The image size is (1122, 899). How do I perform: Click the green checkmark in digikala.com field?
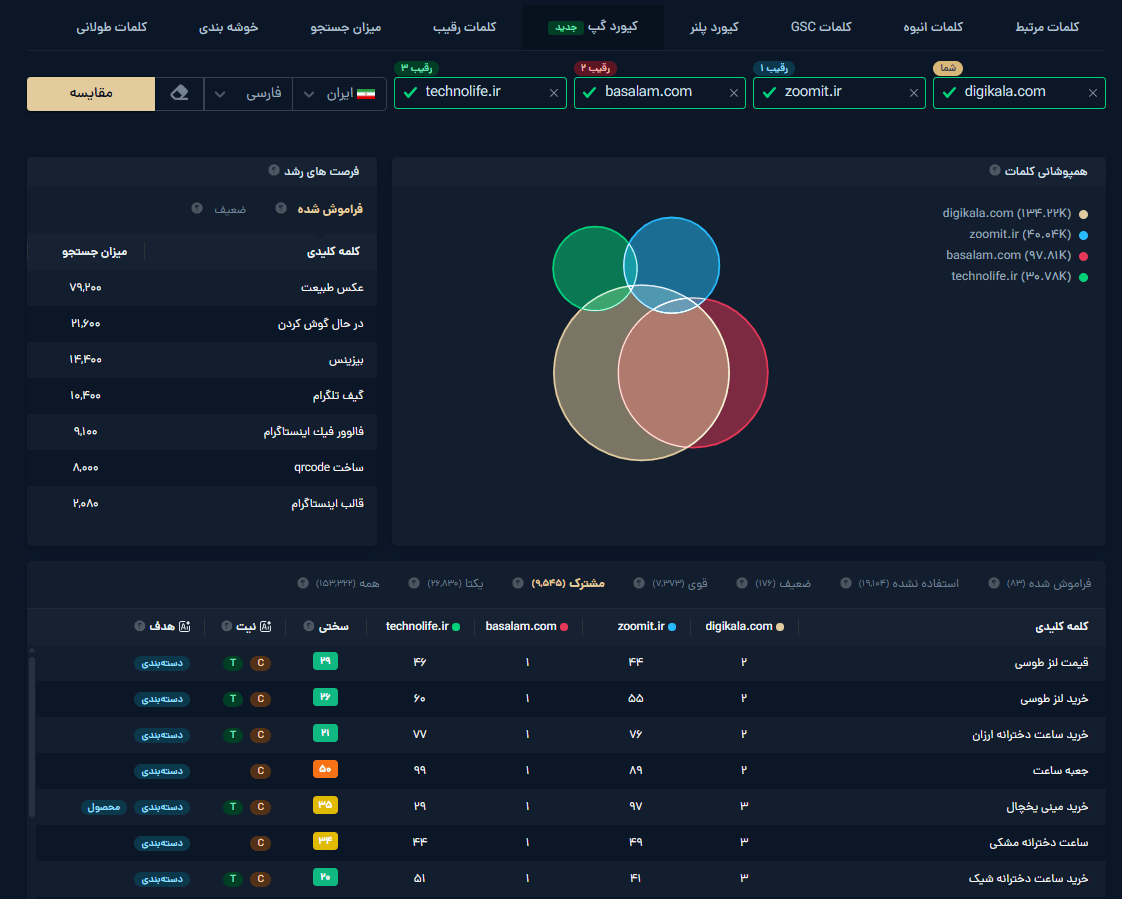pyautogui.click(x=950, y=92)
